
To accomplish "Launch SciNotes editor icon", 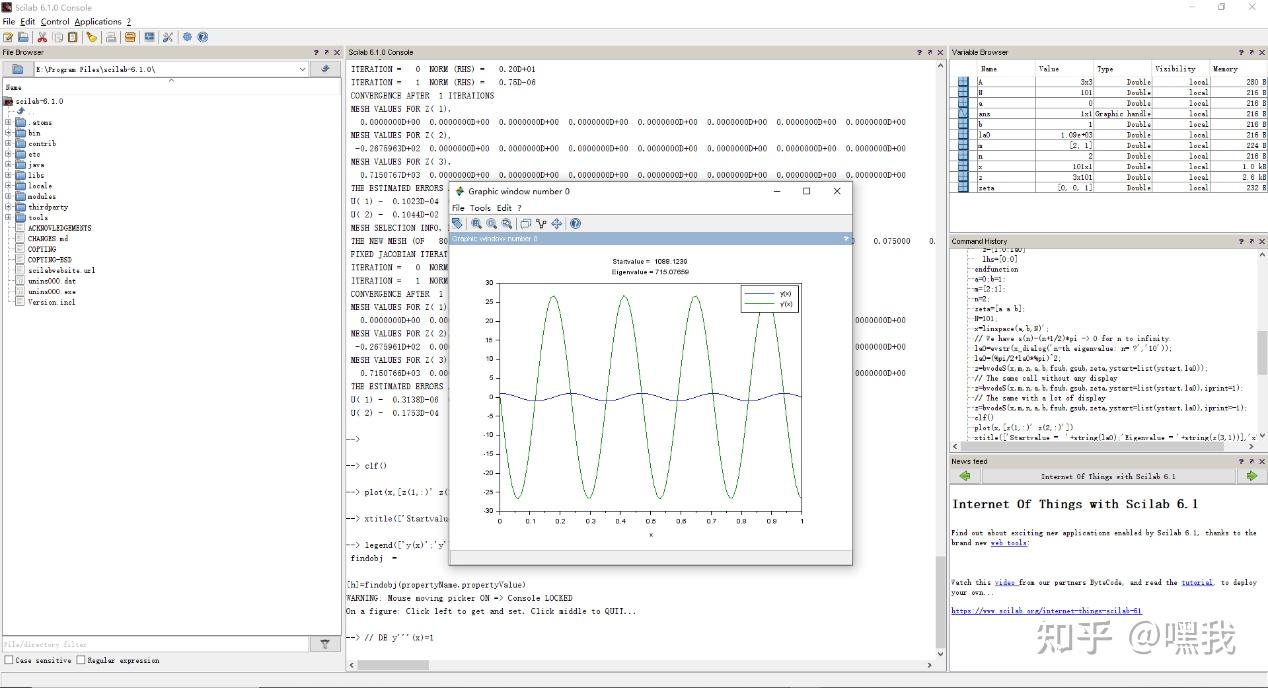I will coord(9,37).
